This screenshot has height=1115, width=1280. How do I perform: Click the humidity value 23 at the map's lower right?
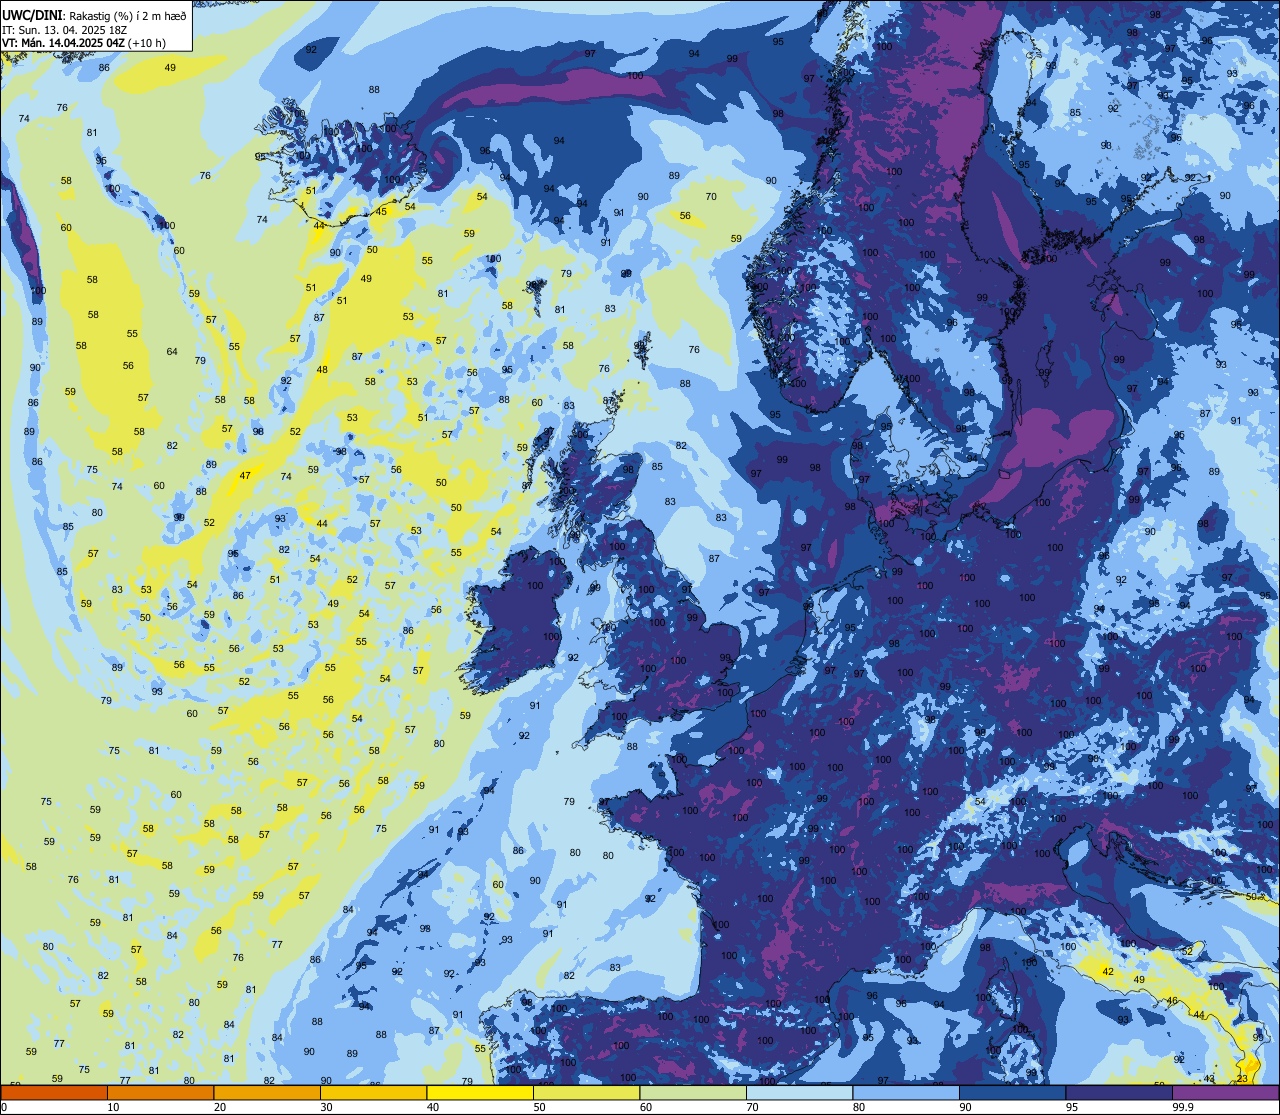pyautogui.click(x=1241, y=1078)
